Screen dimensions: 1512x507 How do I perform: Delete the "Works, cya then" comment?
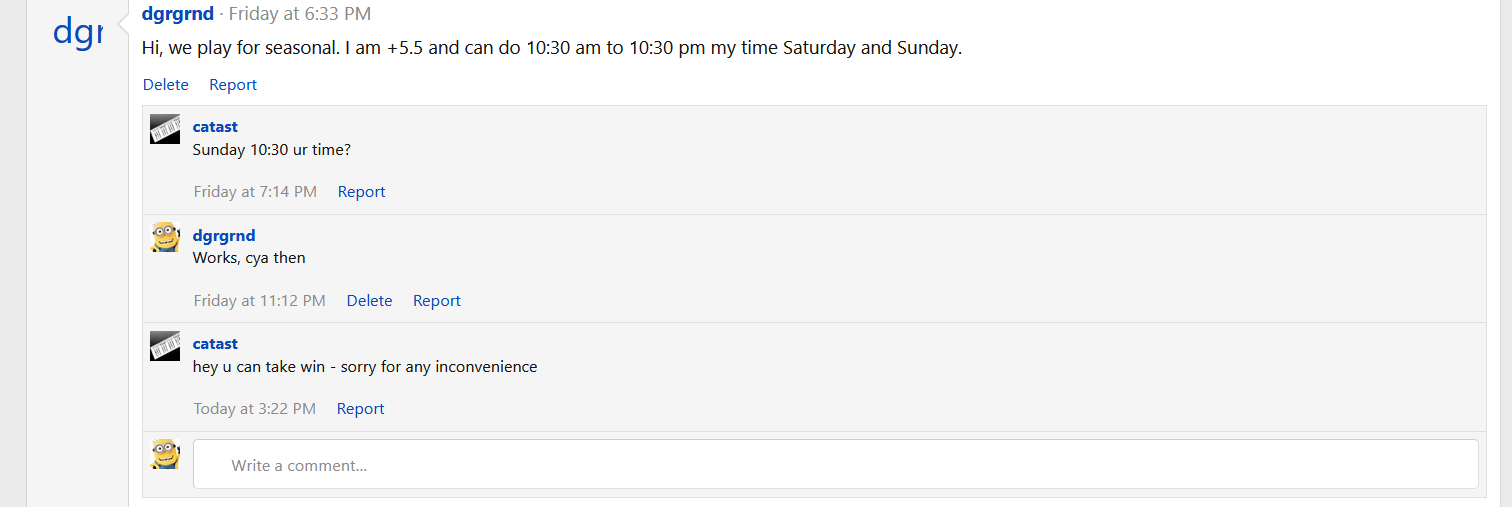pyautogui.click(x=369, y=301)
